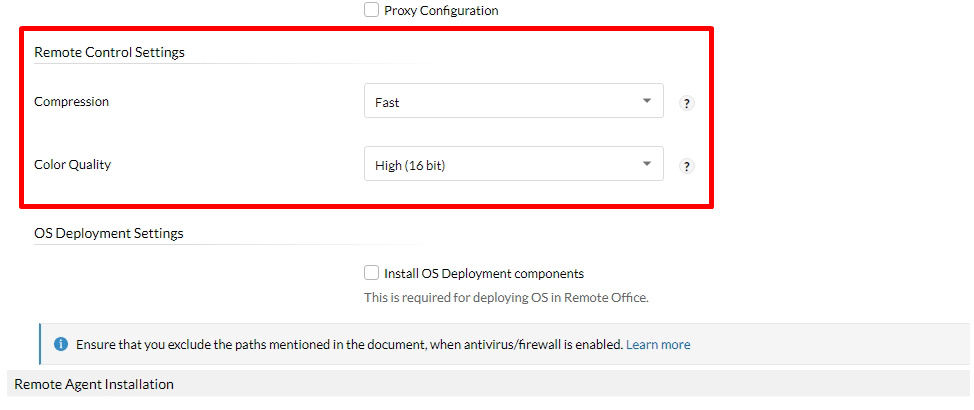
Task: Click the OS Deployment Settings heading
Action: tap(109, 234)
